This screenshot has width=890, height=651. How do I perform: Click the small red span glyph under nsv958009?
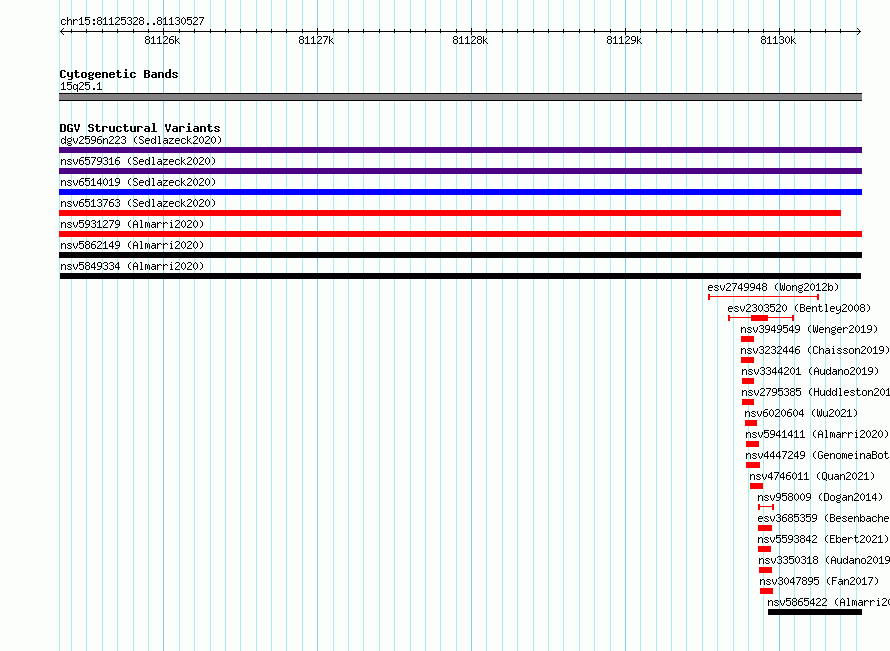click(x=766, y=507)
